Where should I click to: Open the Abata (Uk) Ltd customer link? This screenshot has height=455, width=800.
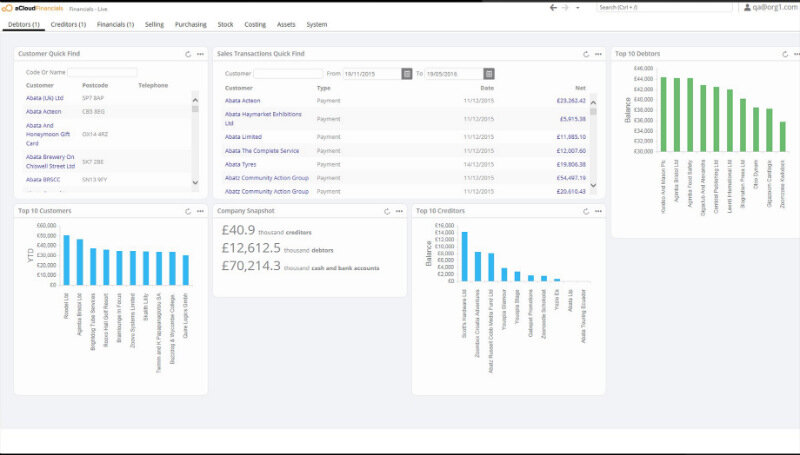[x=45, y=98]
